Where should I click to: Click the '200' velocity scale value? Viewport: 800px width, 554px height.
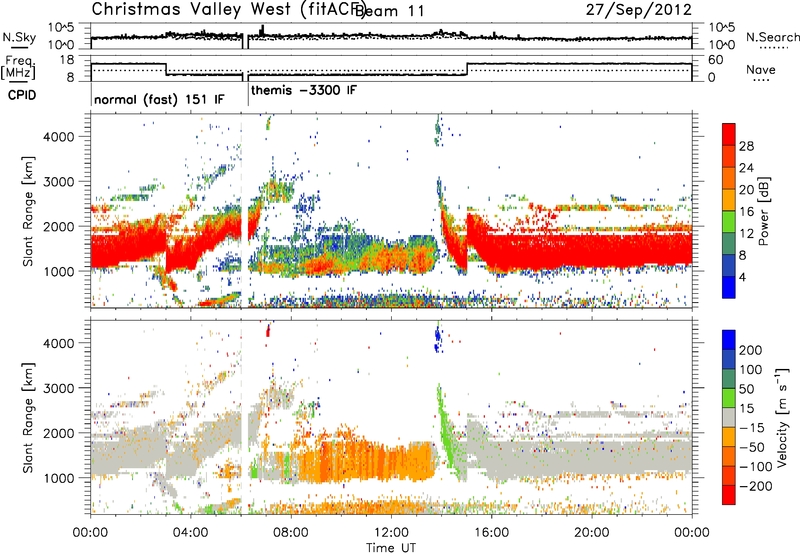click(751, 350)
